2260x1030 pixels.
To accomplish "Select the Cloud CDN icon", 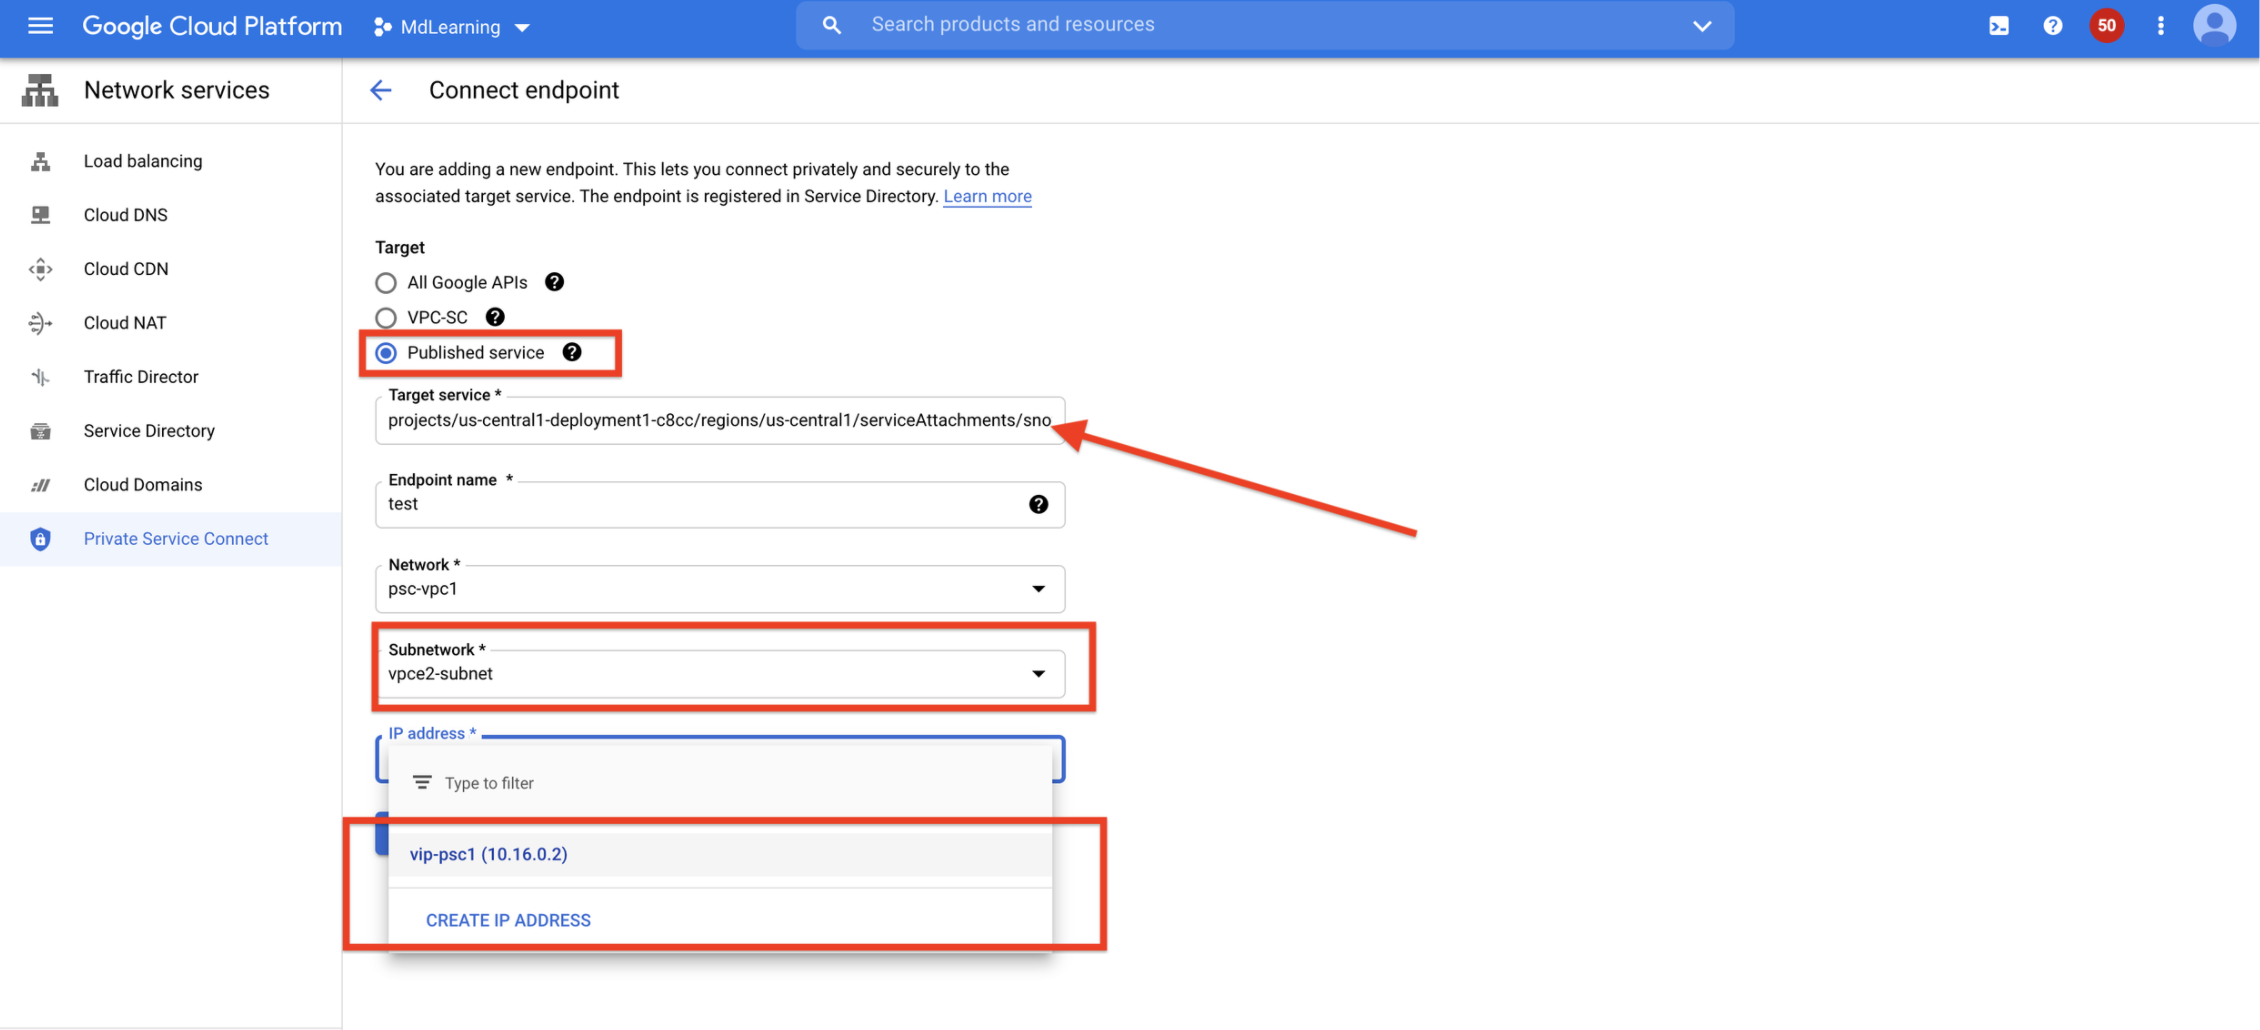I will [x=40, y=268].
